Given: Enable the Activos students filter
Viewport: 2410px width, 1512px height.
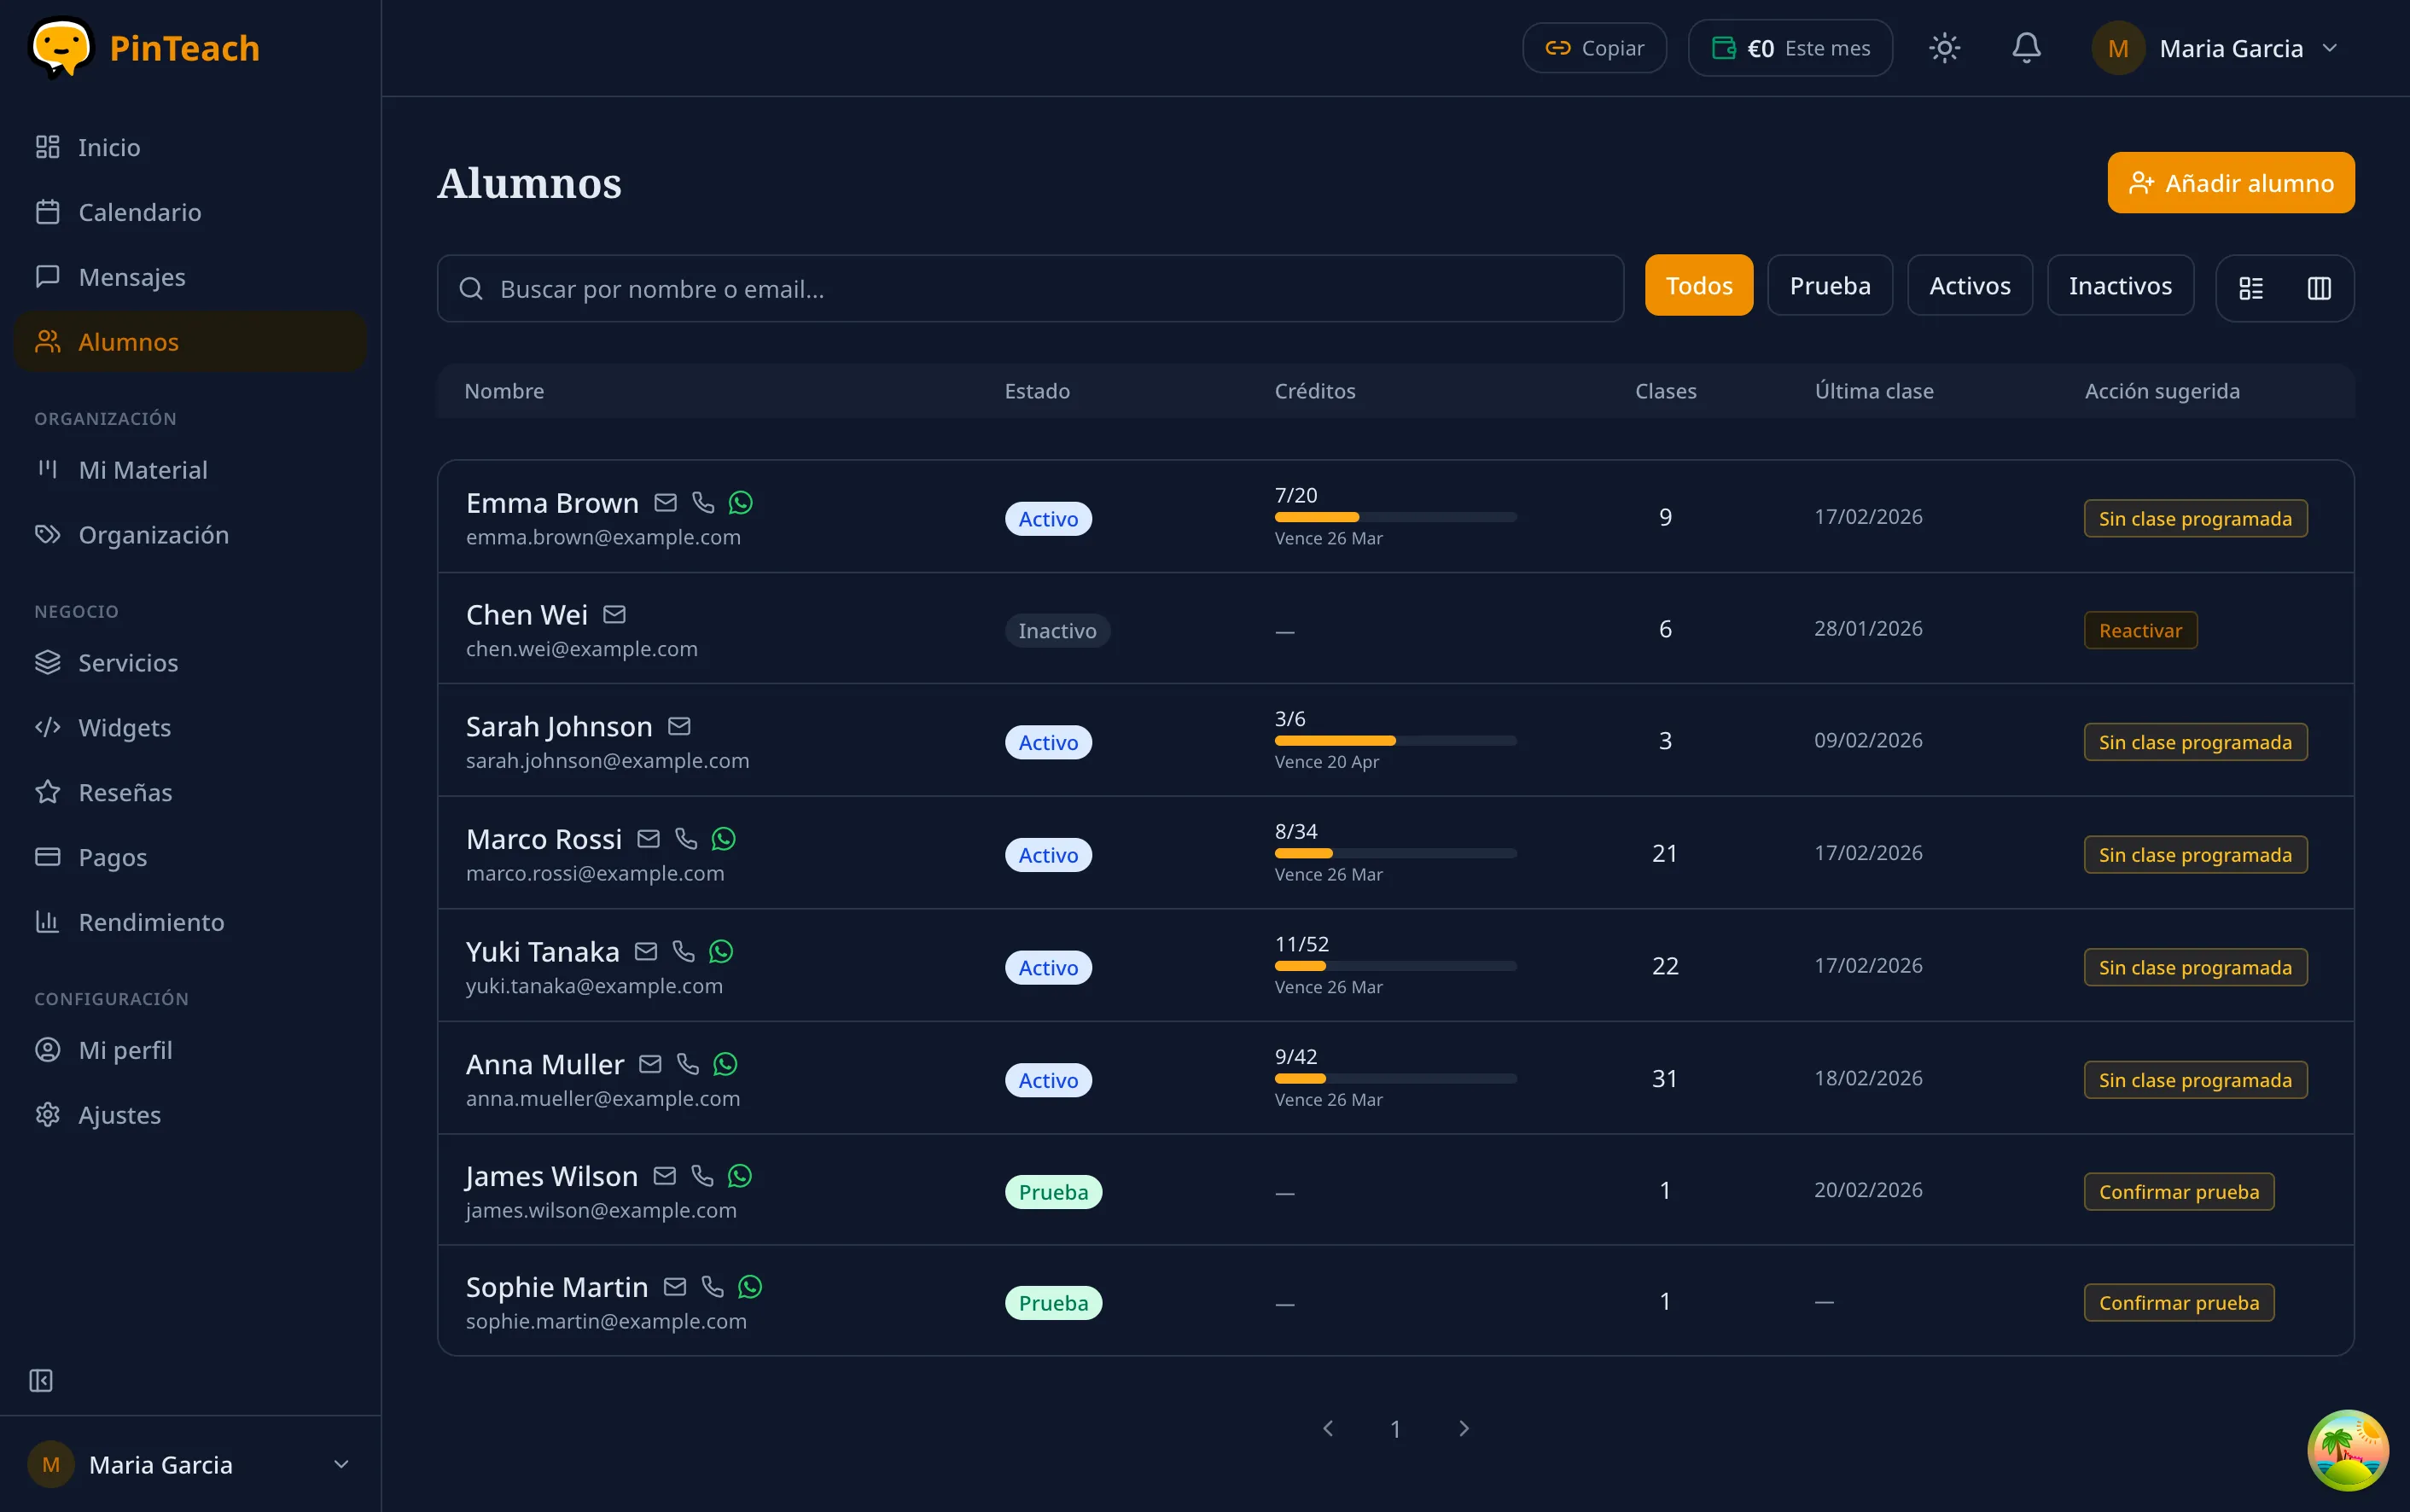Looking at the screenshot, I should [x=1968, y=285].
